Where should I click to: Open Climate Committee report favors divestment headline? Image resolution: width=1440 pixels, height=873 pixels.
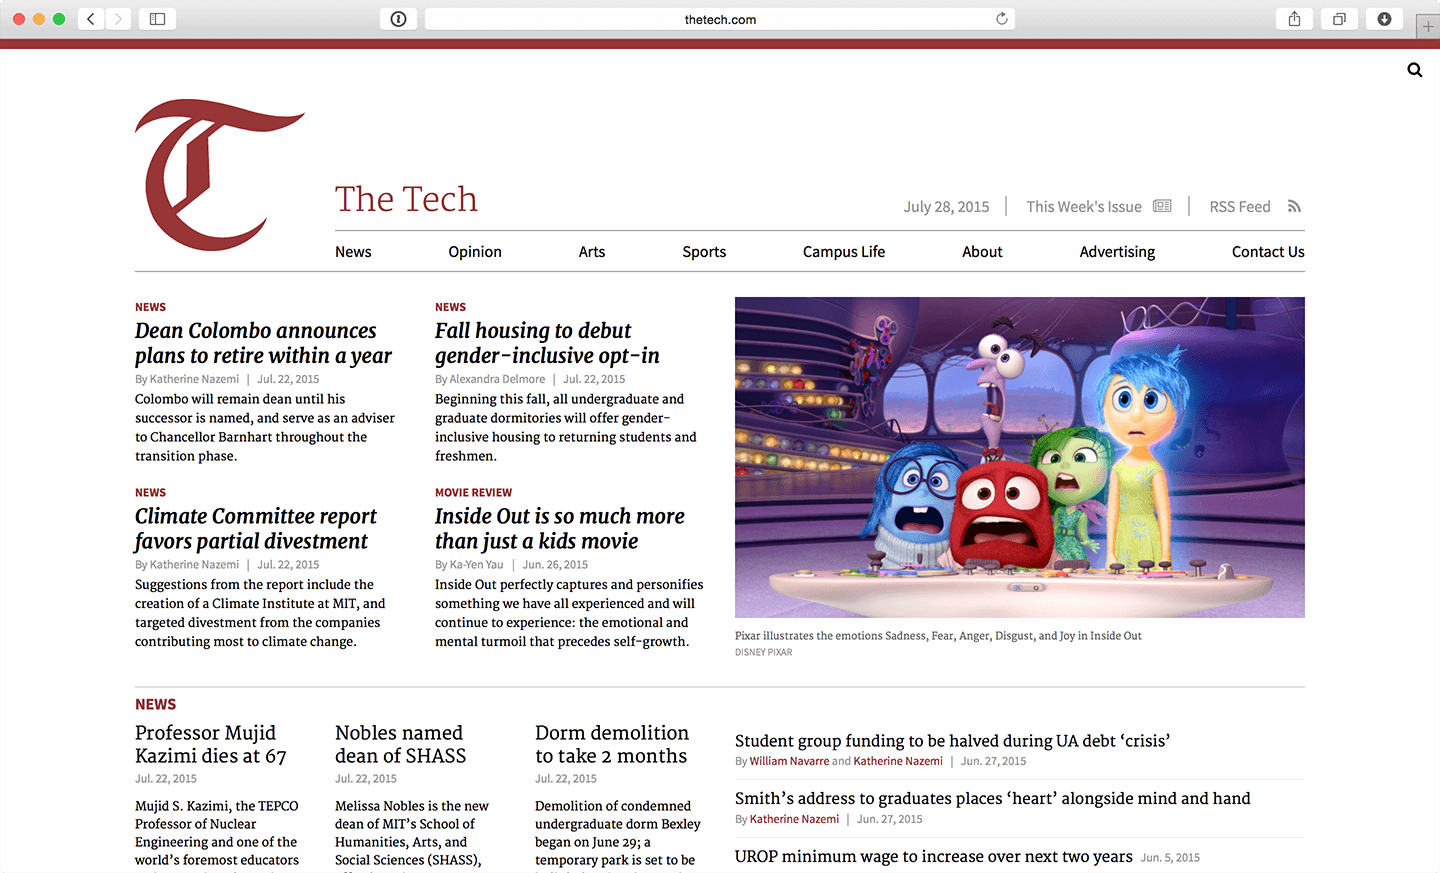coord(256,528)
